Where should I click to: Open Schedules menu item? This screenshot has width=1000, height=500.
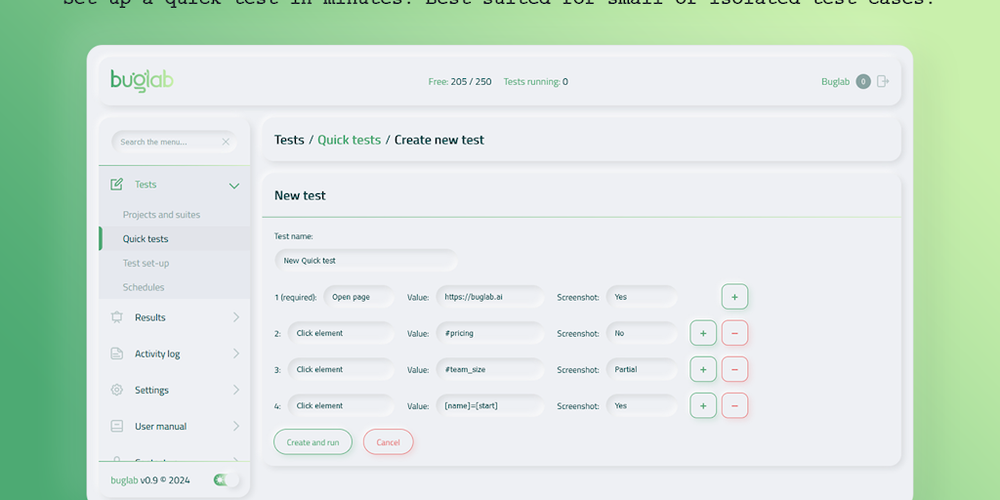174,287
